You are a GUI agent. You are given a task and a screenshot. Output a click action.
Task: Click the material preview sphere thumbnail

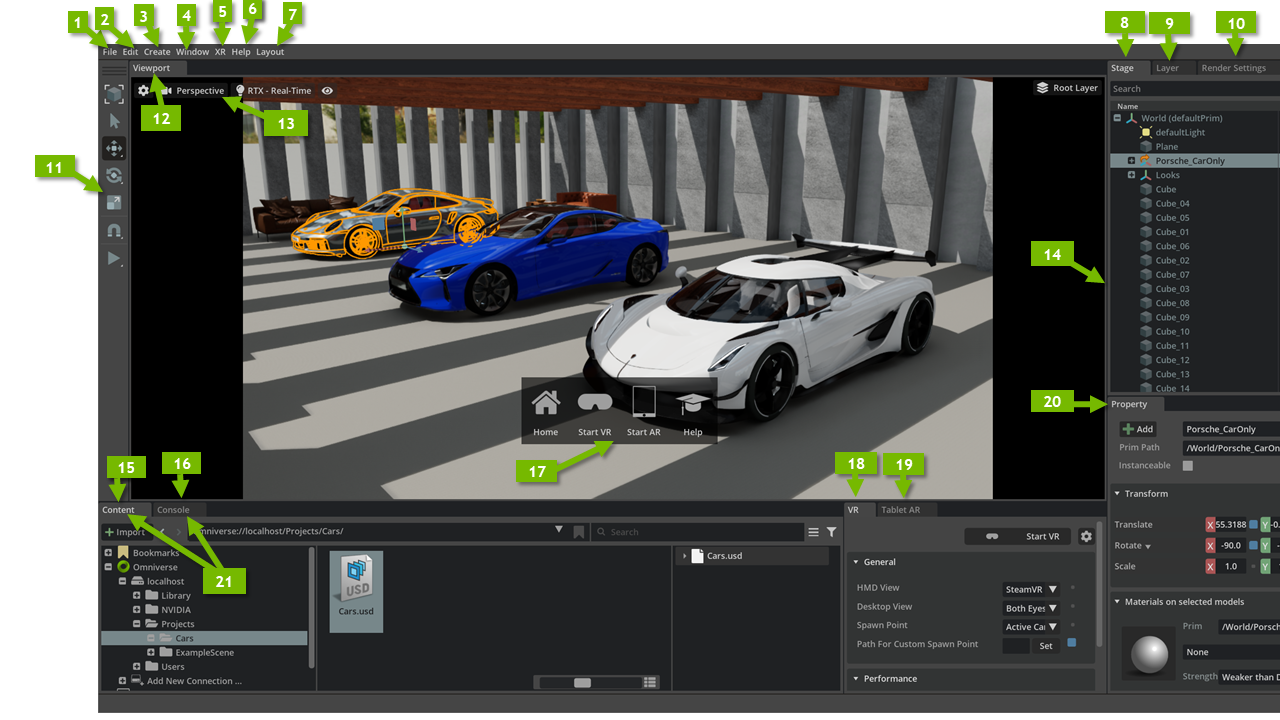[1147, 654]
